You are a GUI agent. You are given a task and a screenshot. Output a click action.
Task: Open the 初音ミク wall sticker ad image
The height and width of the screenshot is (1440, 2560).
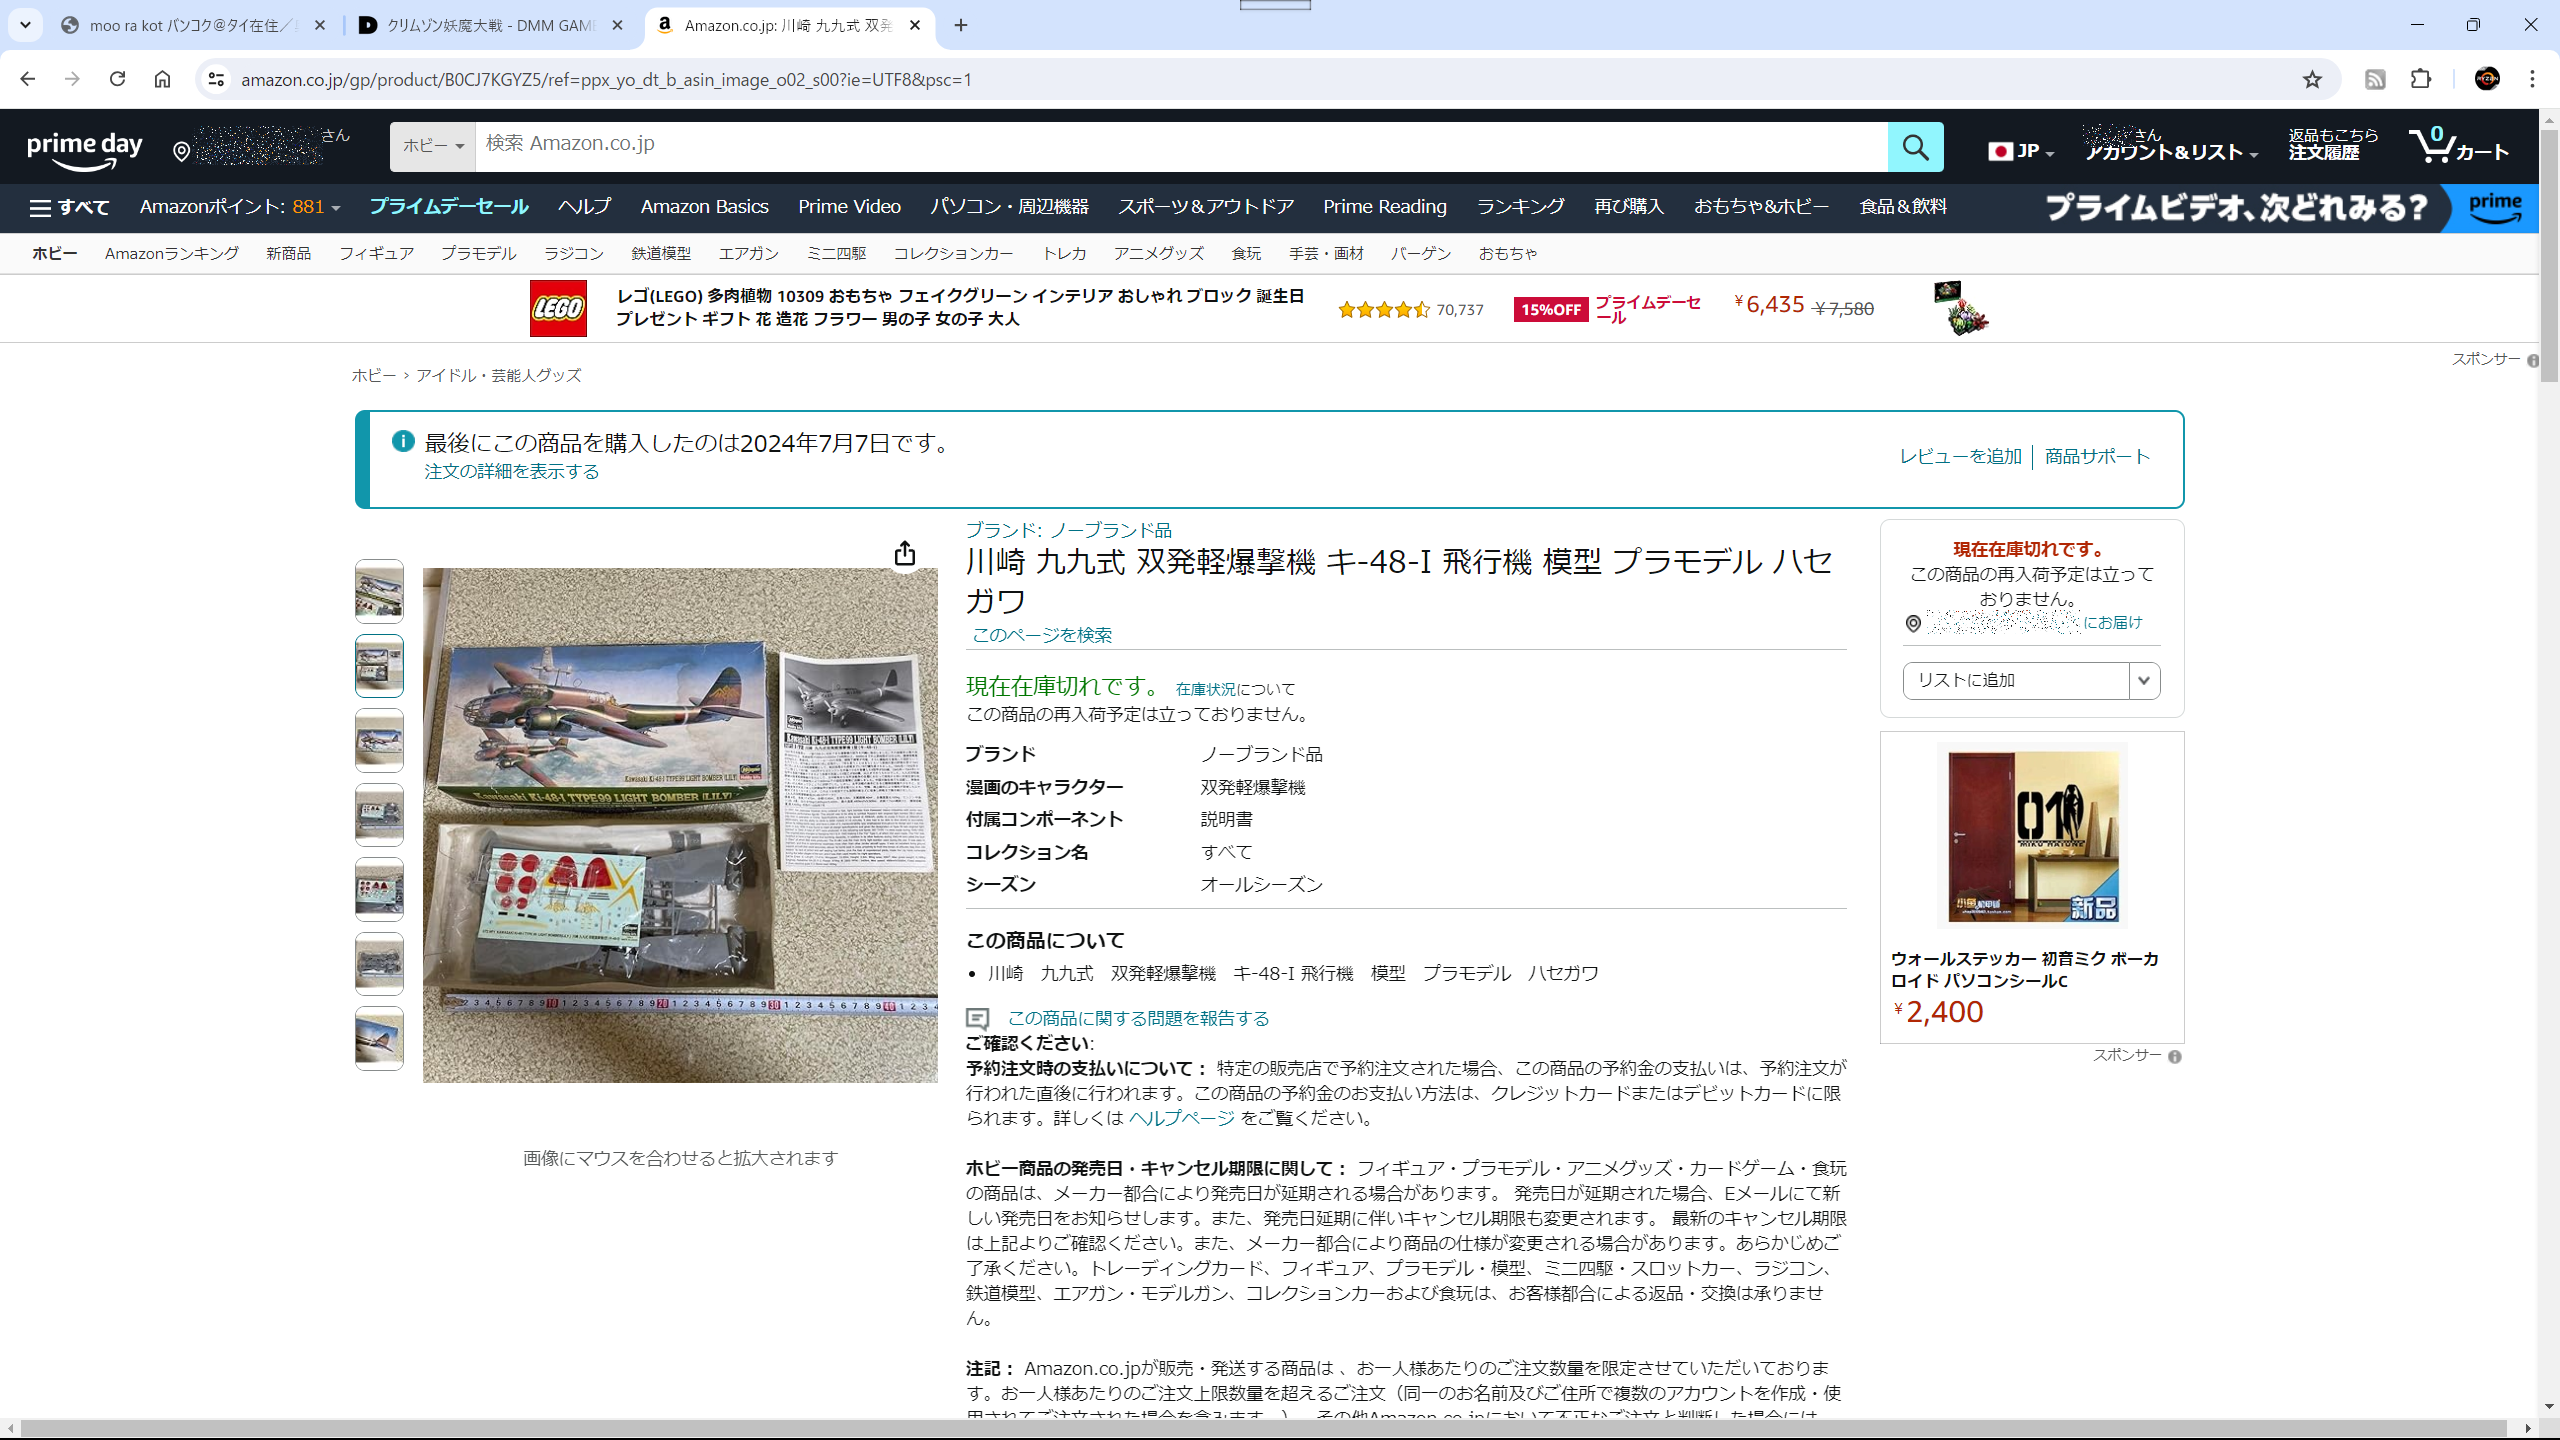2032,836
